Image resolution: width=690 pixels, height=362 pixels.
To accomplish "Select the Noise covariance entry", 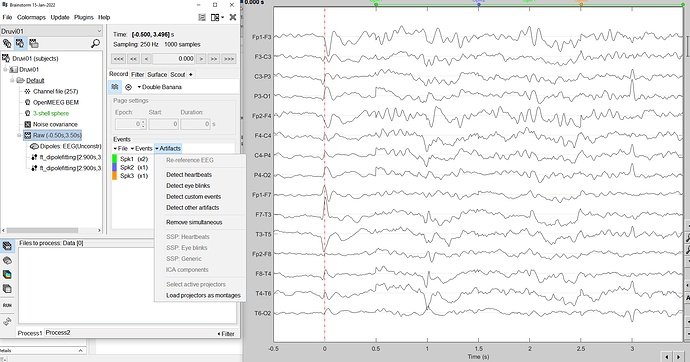I will (x=55, y=124).
